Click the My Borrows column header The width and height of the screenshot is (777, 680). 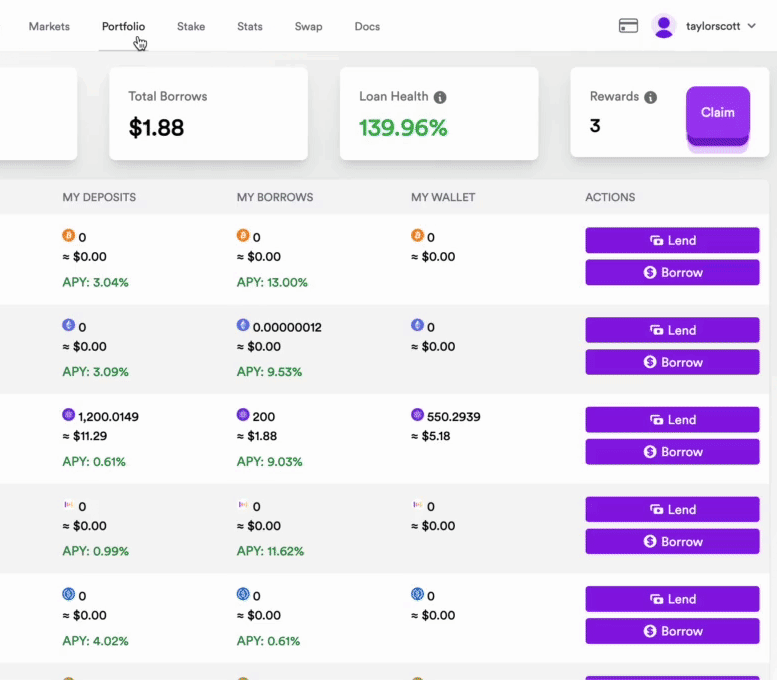(x=275, y=197)
